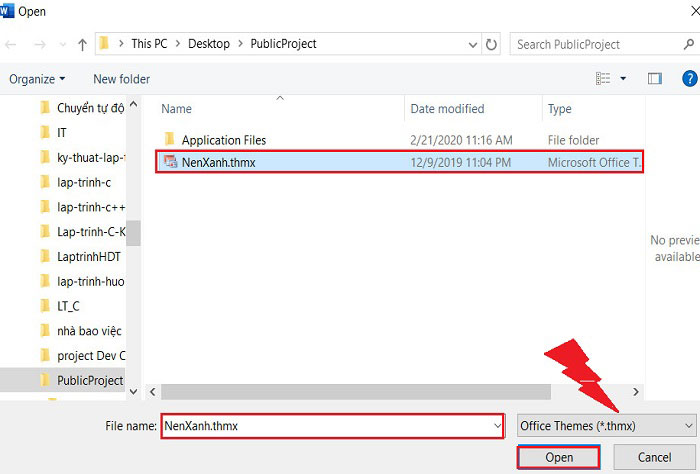Open the Organize menu

click(x=37, y=78)
